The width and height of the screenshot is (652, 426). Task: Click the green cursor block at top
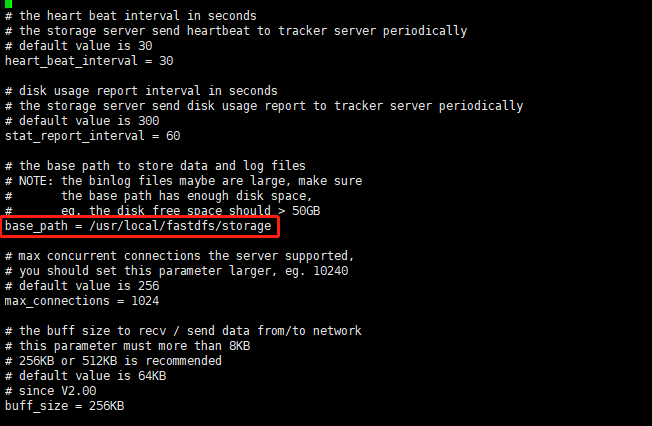[8, 4]
